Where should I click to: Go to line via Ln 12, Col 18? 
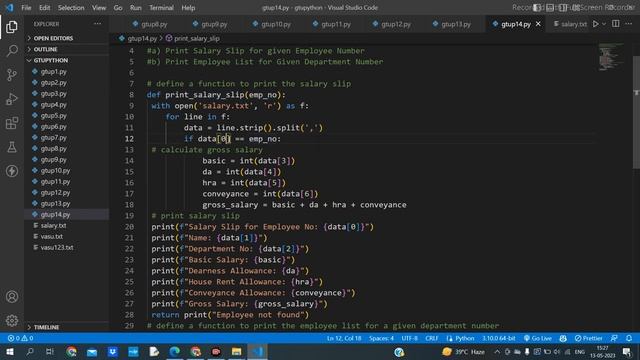tap(344, 338)
